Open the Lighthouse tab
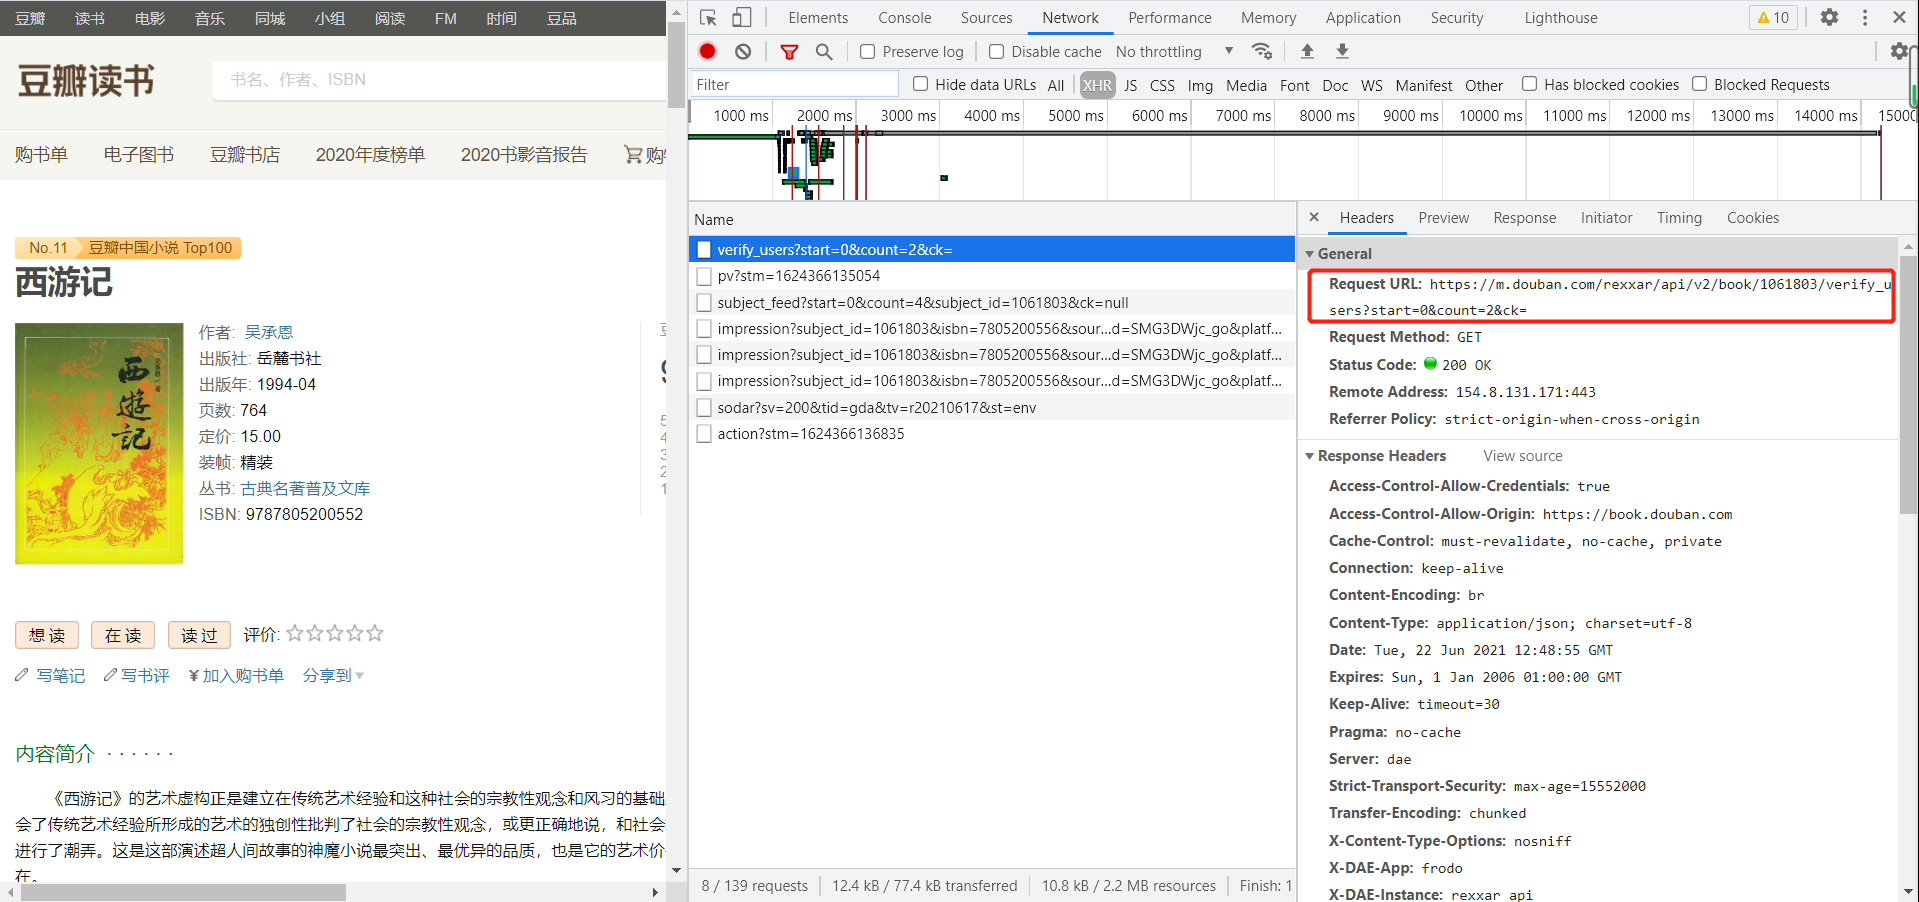 click(x=1561, y=18)
